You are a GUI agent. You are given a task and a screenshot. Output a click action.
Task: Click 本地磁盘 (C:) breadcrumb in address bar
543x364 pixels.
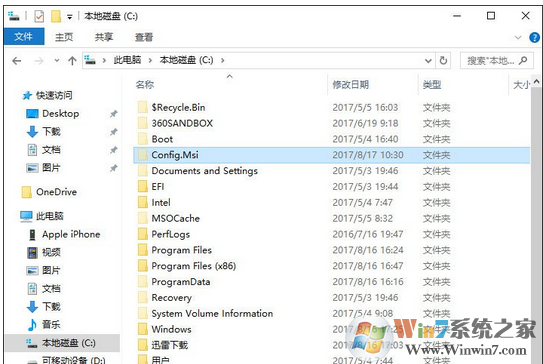[x=186, y=60]
